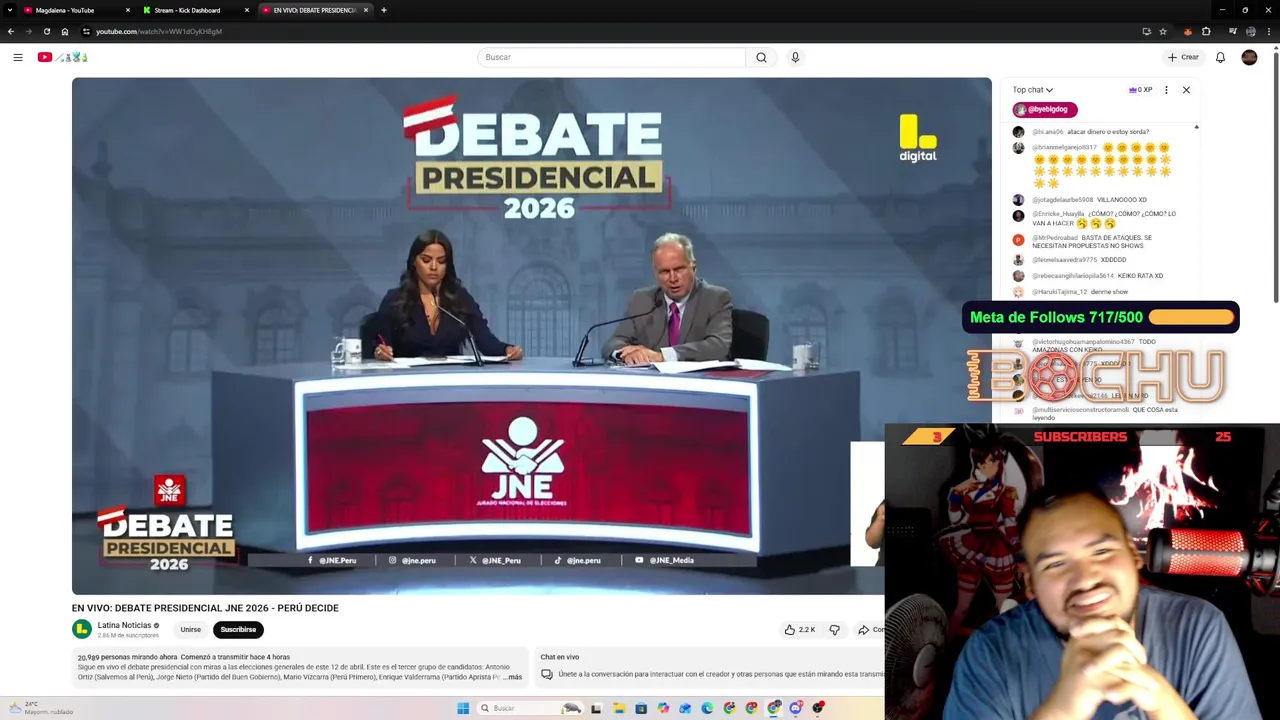This screenshot has height=720, width=1280.
Task: Click chat user @hh.ana06
Action: (1048, 132)
